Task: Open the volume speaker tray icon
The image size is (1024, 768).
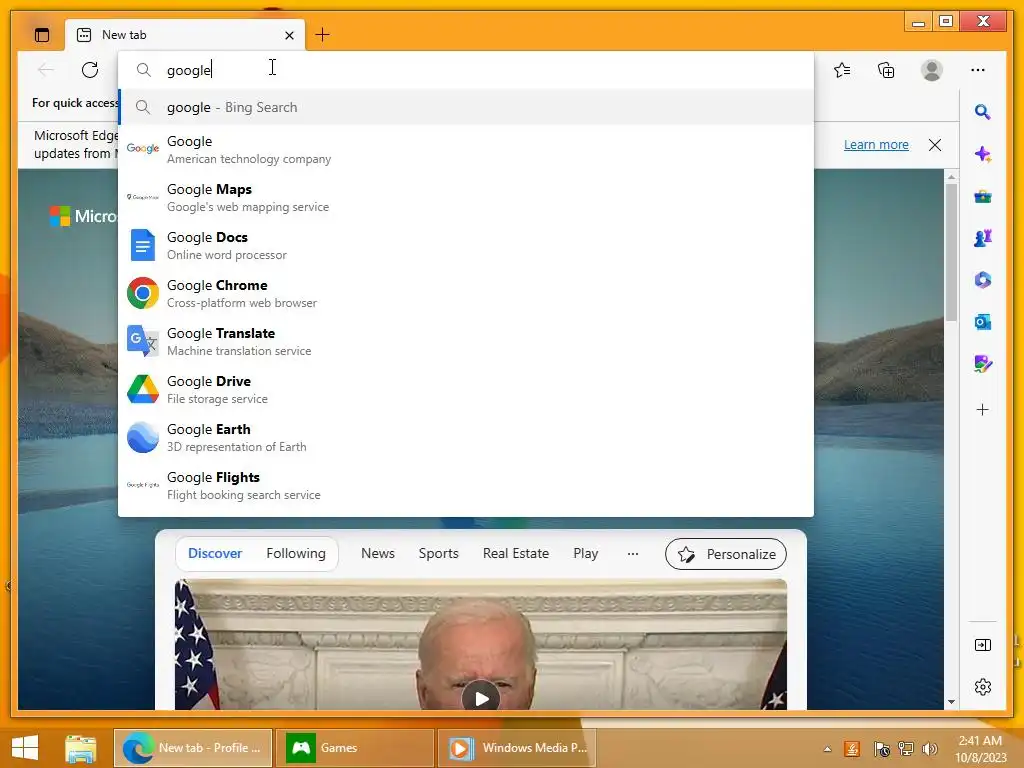Action: (929, 749)
